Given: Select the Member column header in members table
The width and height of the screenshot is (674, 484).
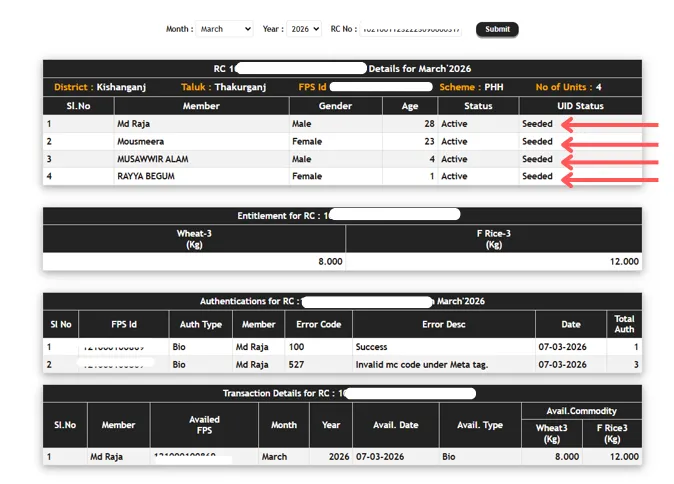Looking at the screenshot, I should 200,106.
